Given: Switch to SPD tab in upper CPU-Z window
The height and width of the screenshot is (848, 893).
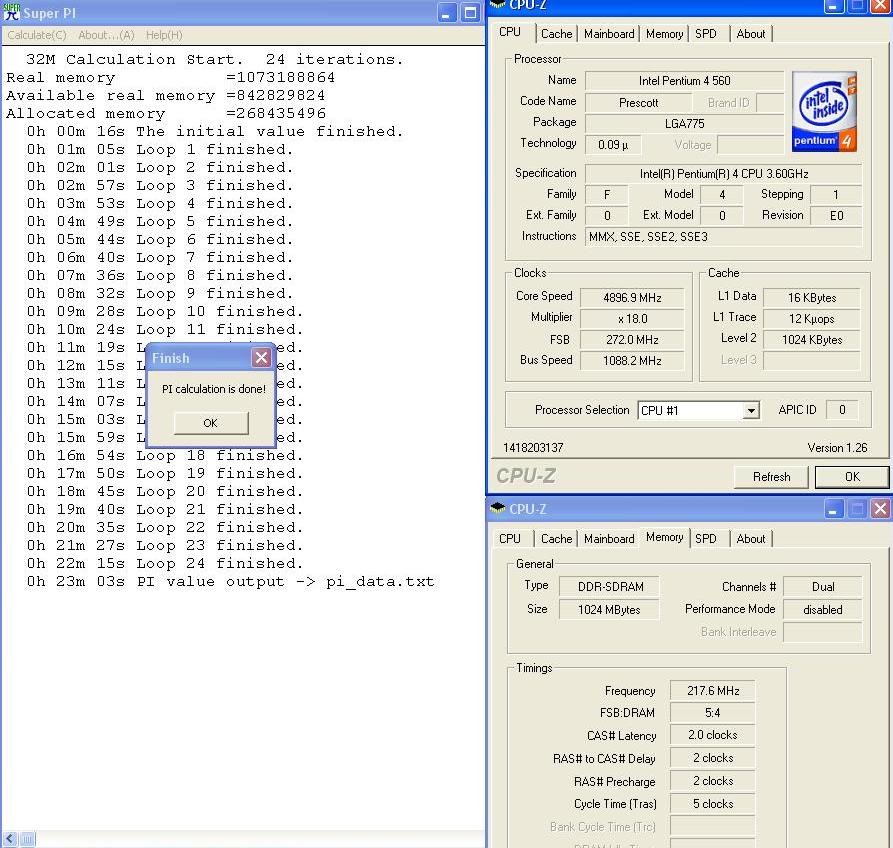Looking at the screenshot, I should click(x=706, y=34).
